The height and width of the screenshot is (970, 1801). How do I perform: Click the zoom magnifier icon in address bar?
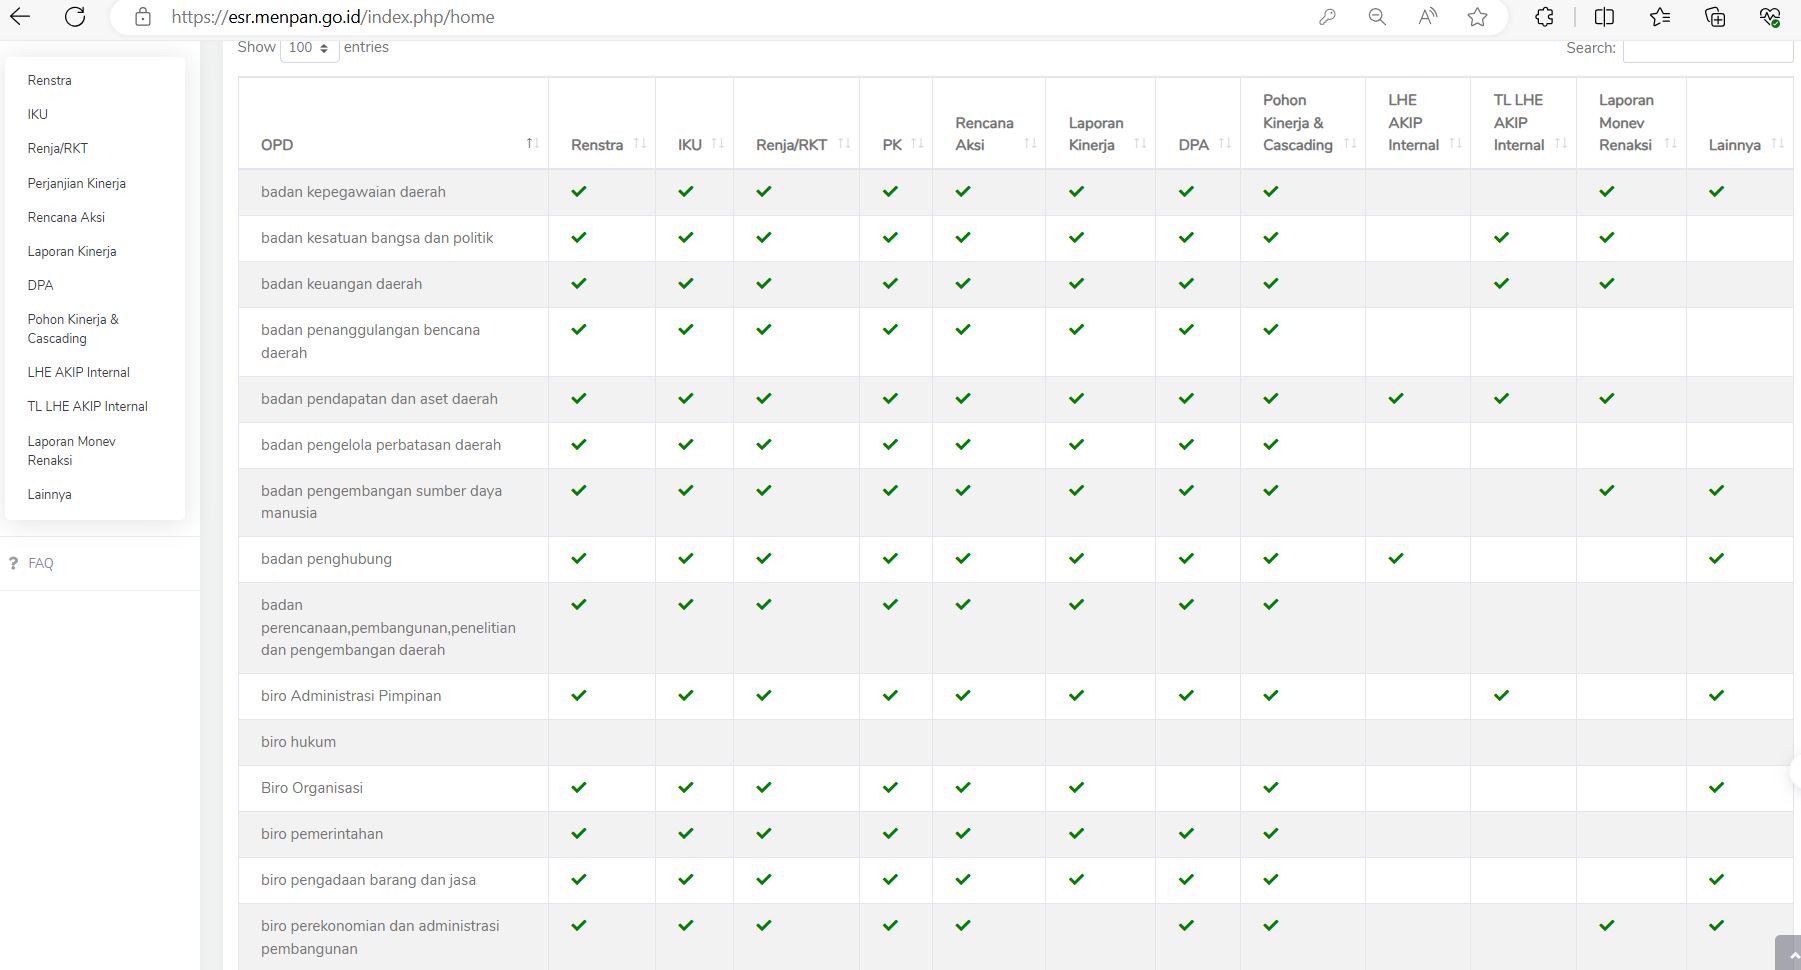pos(1377,17)
